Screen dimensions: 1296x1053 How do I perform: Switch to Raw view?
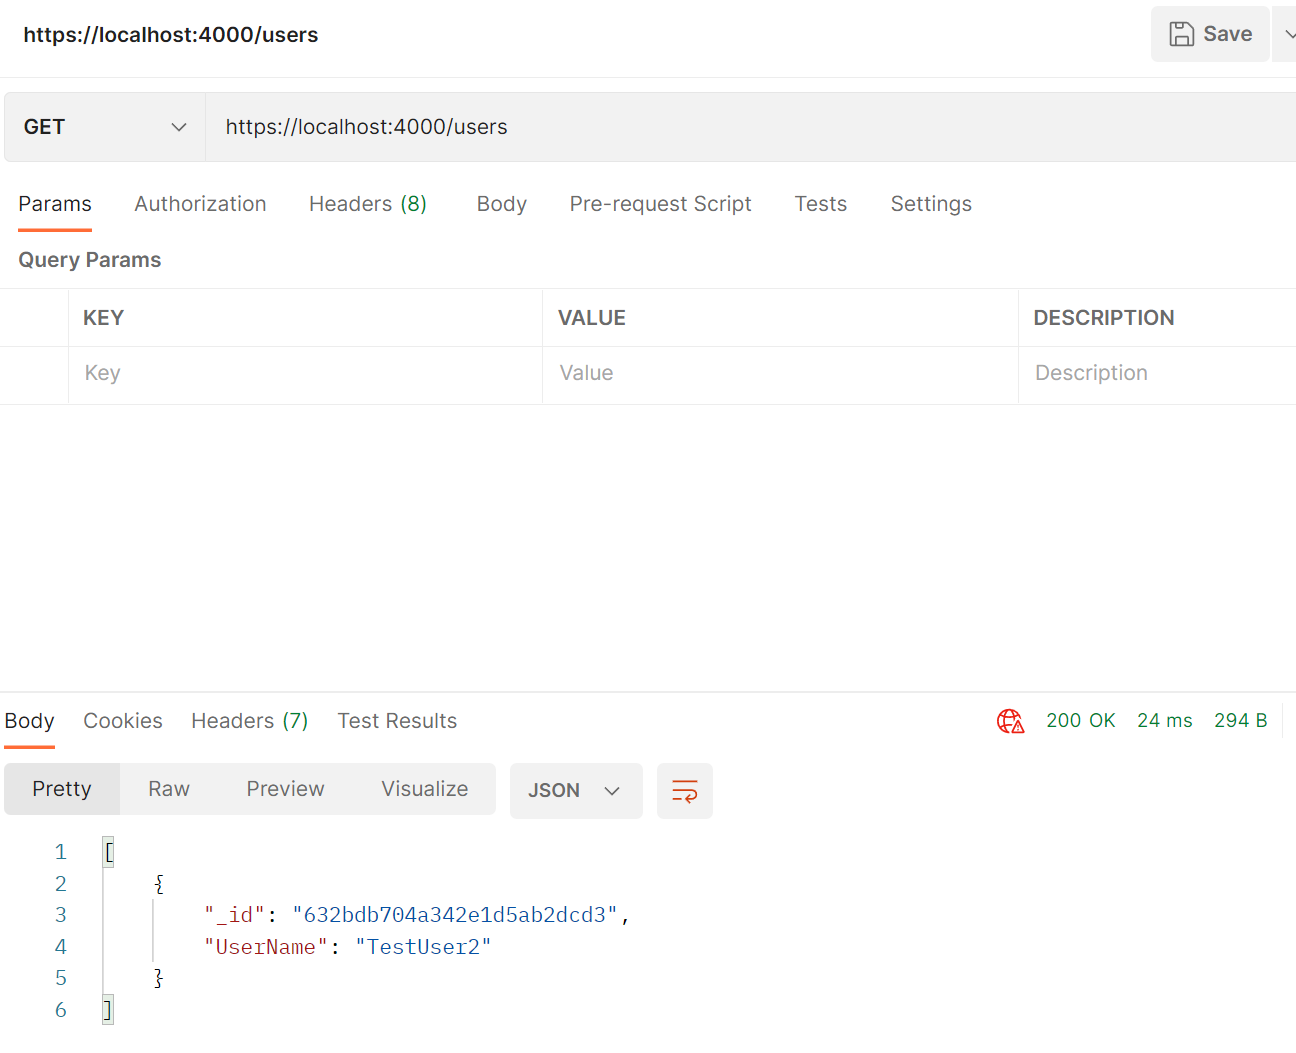point(169,789)
